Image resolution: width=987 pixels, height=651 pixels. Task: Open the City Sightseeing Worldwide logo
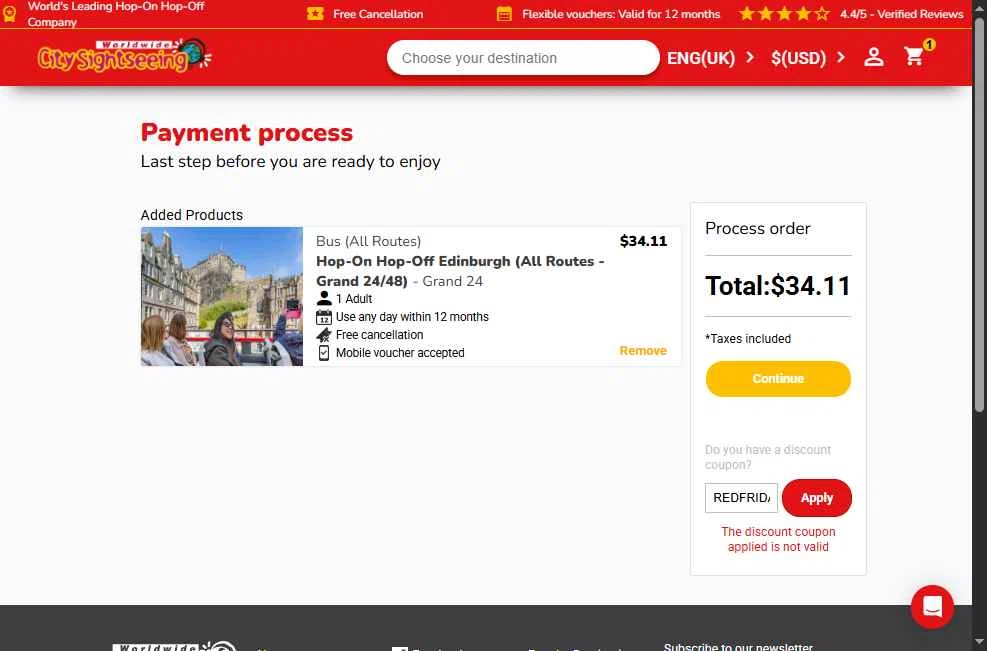click(125, 55)
